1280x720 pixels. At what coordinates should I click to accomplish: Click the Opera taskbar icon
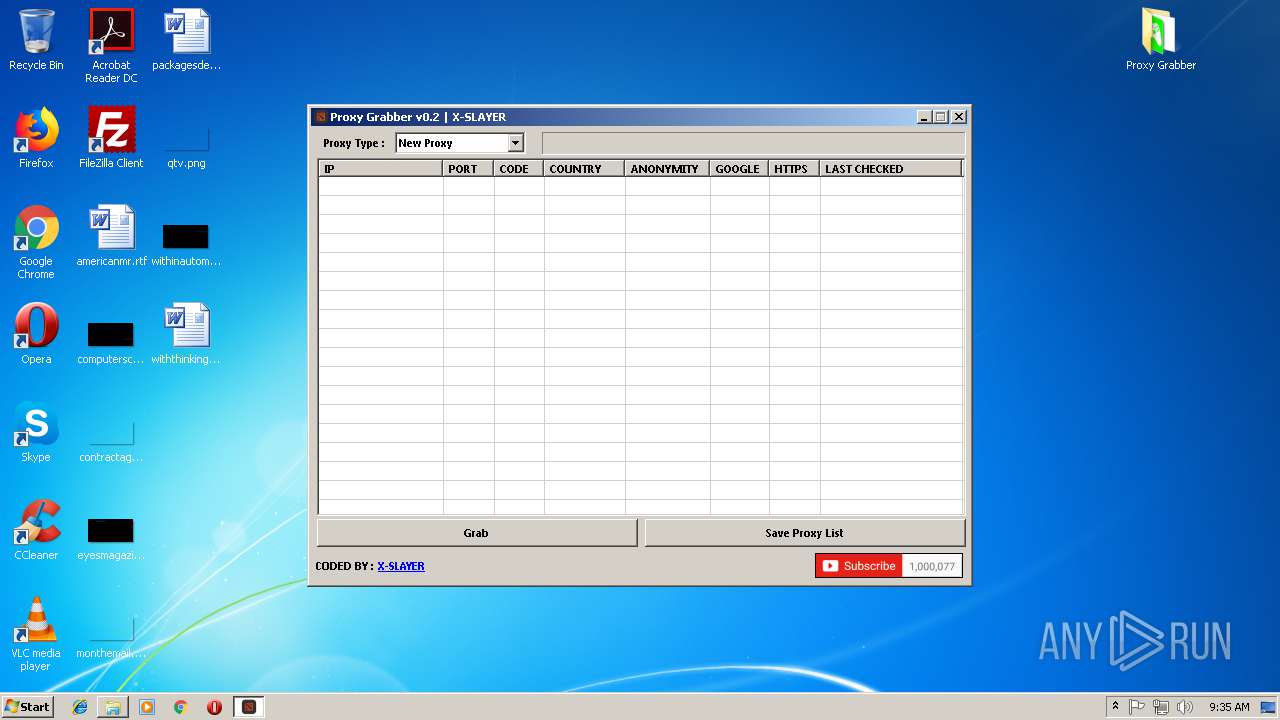point(214,707)
